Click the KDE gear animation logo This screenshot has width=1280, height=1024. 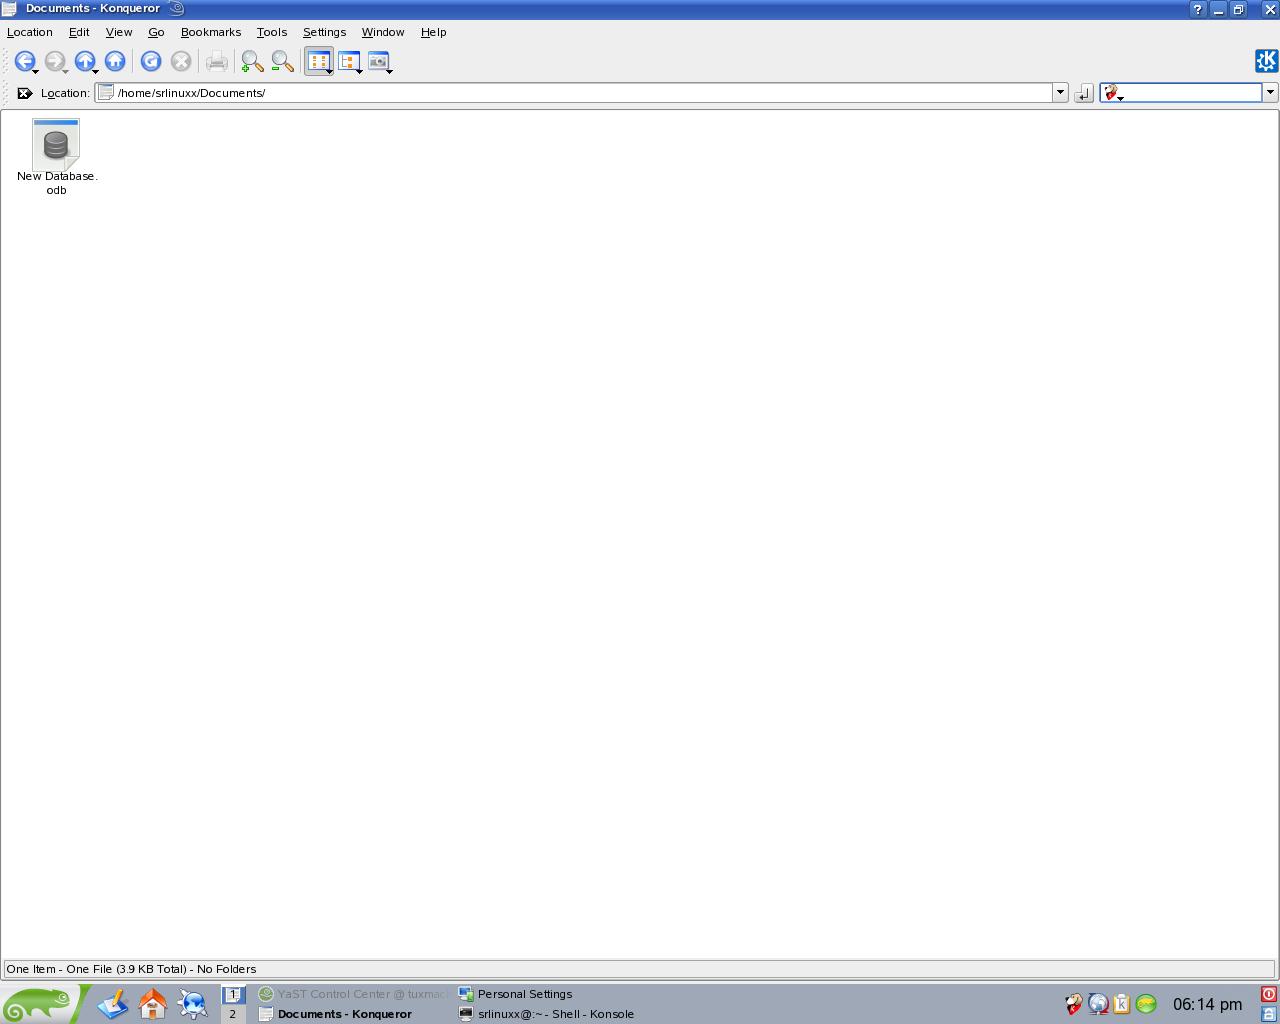pos(1266,61)
